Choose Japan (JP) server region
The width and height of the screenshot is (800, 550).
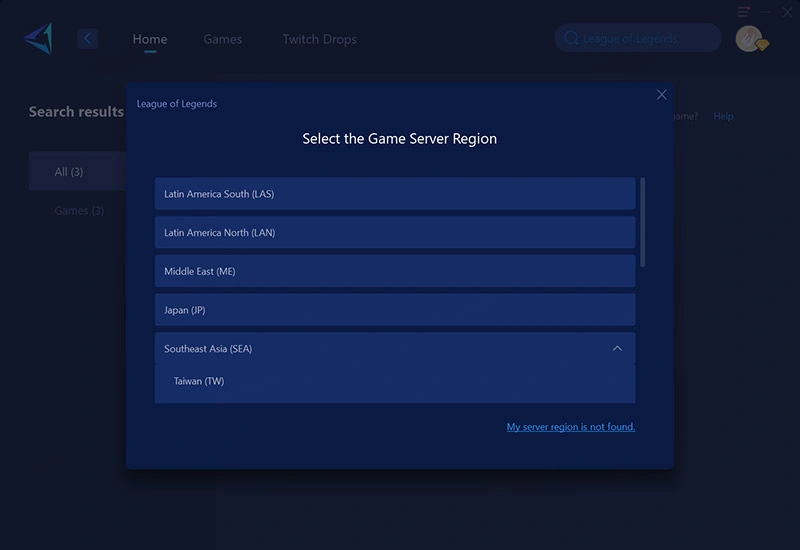(x=395, y=310)
